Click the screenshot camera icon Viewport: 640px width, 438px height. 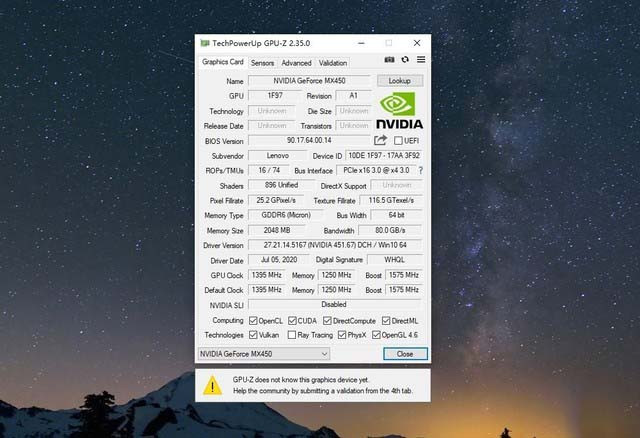pos(389,60)
